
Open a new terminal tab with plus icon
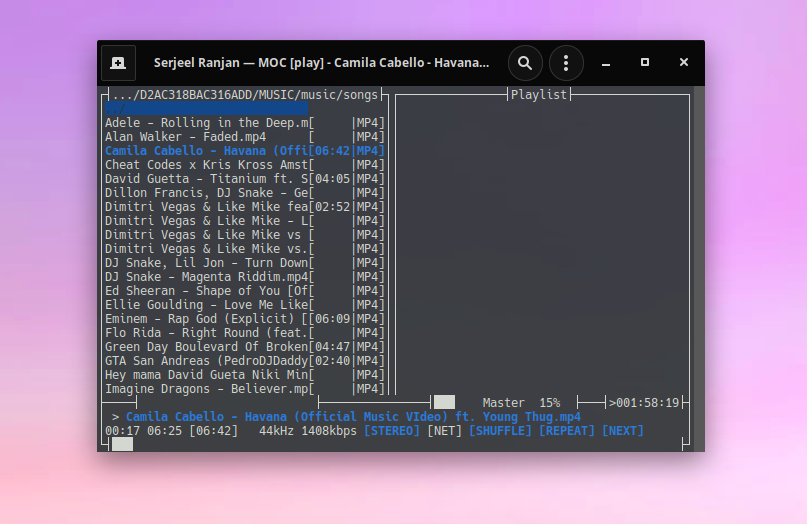(x=118, y=63)
